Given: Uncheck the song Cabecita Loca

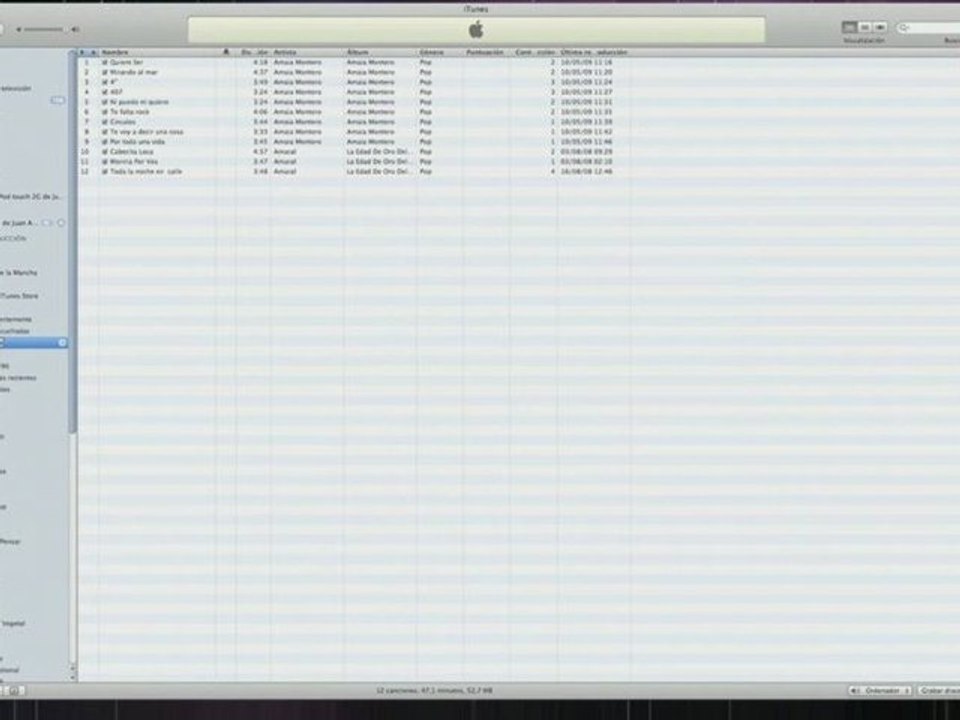Looking at the screenshot, I should 105,152.
